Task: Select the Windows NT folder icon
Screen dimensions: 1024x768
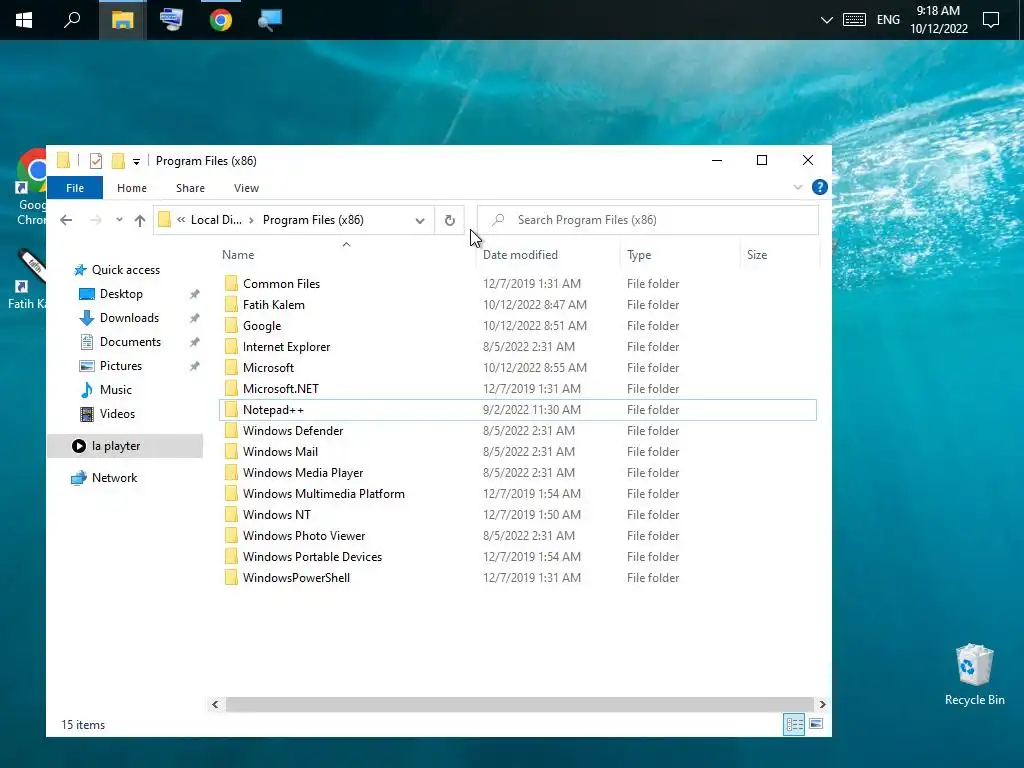Action: pos(231,515)
